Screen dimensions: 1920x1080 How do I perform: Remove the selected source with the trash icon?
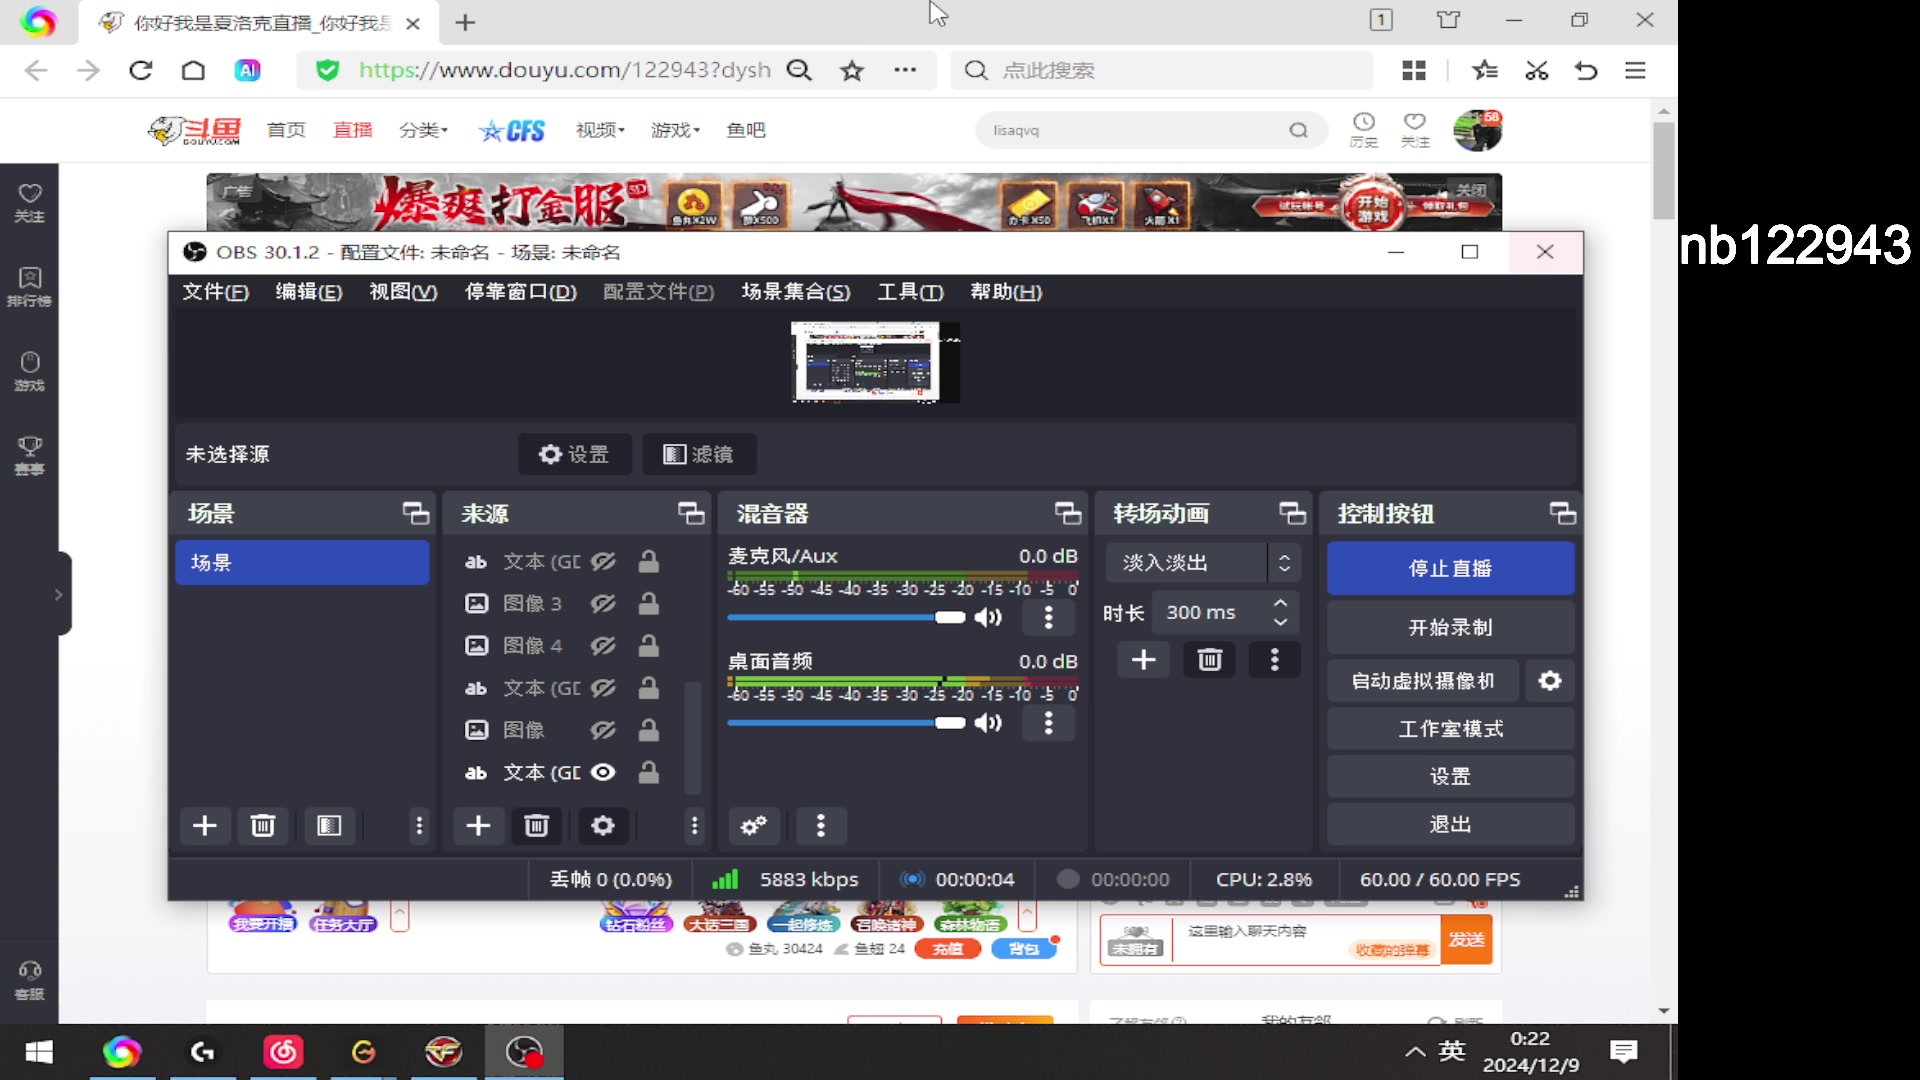537,826
